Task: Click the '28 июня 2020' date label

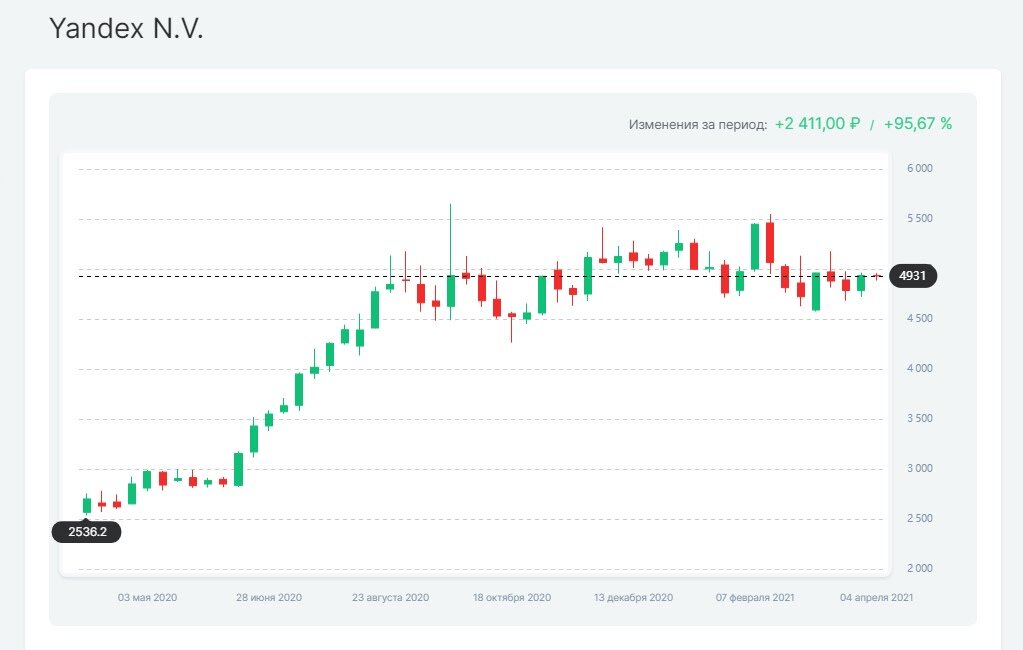Action: pos(269,597)
